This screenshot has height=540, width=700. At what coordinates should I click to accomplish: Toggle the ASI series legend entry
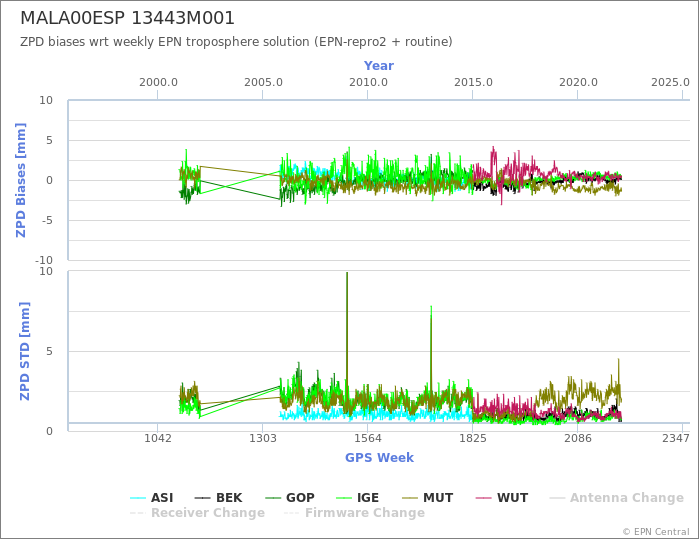point(151,498)
